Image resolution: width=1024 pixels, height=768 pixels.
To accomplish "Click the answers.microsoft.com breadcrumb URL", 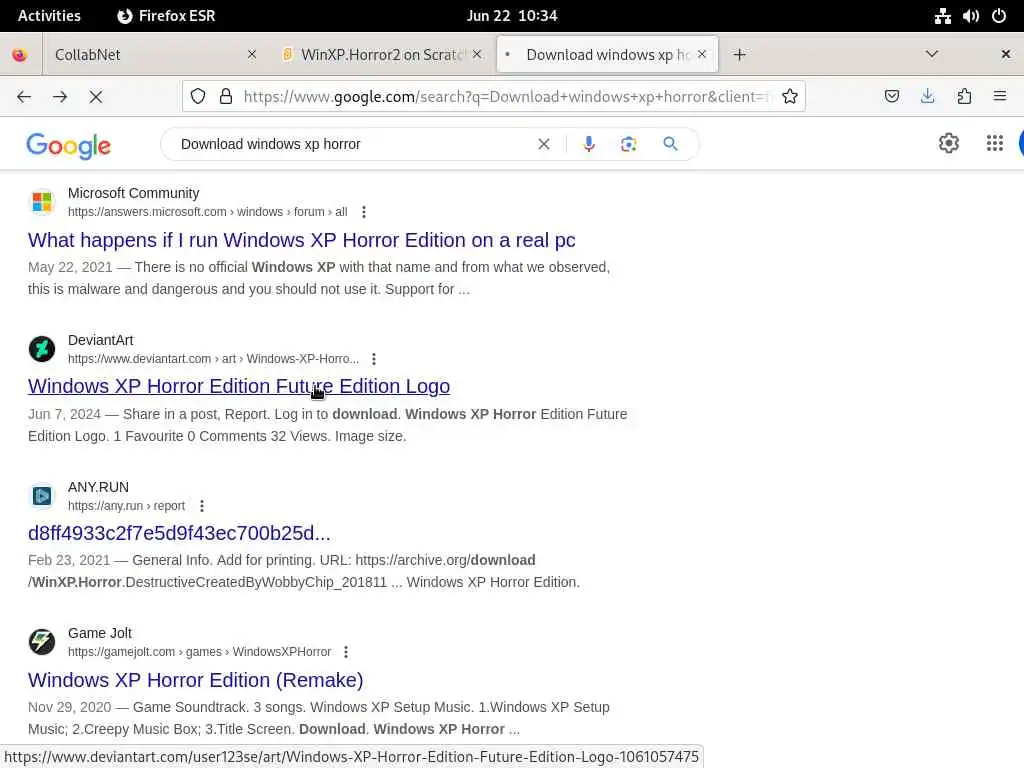I will pyautogui.click(x=208, y=212).
